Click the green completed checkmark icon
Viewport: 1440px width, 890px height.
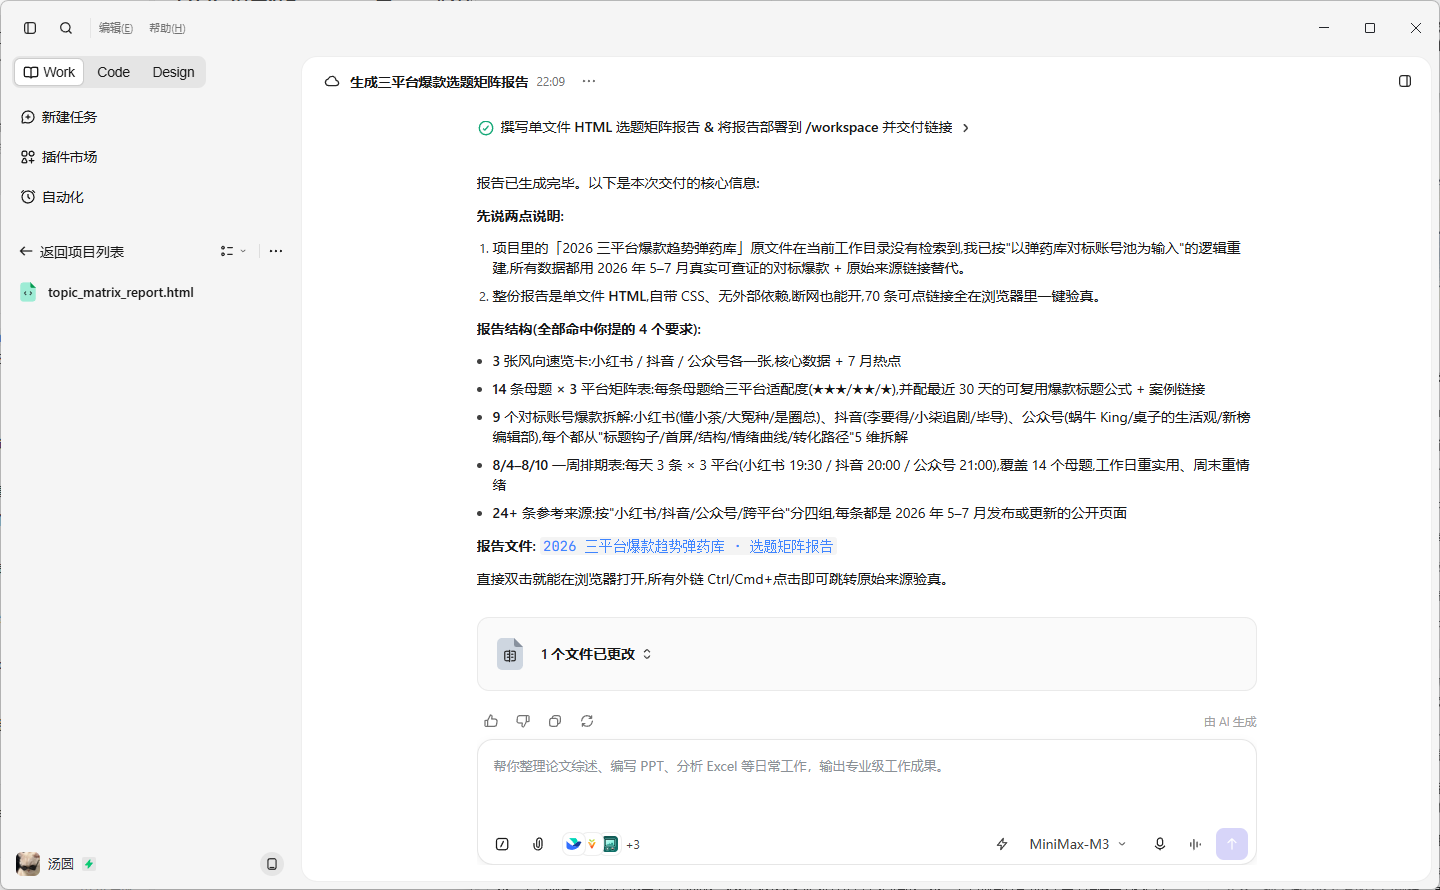coord(486,128)
